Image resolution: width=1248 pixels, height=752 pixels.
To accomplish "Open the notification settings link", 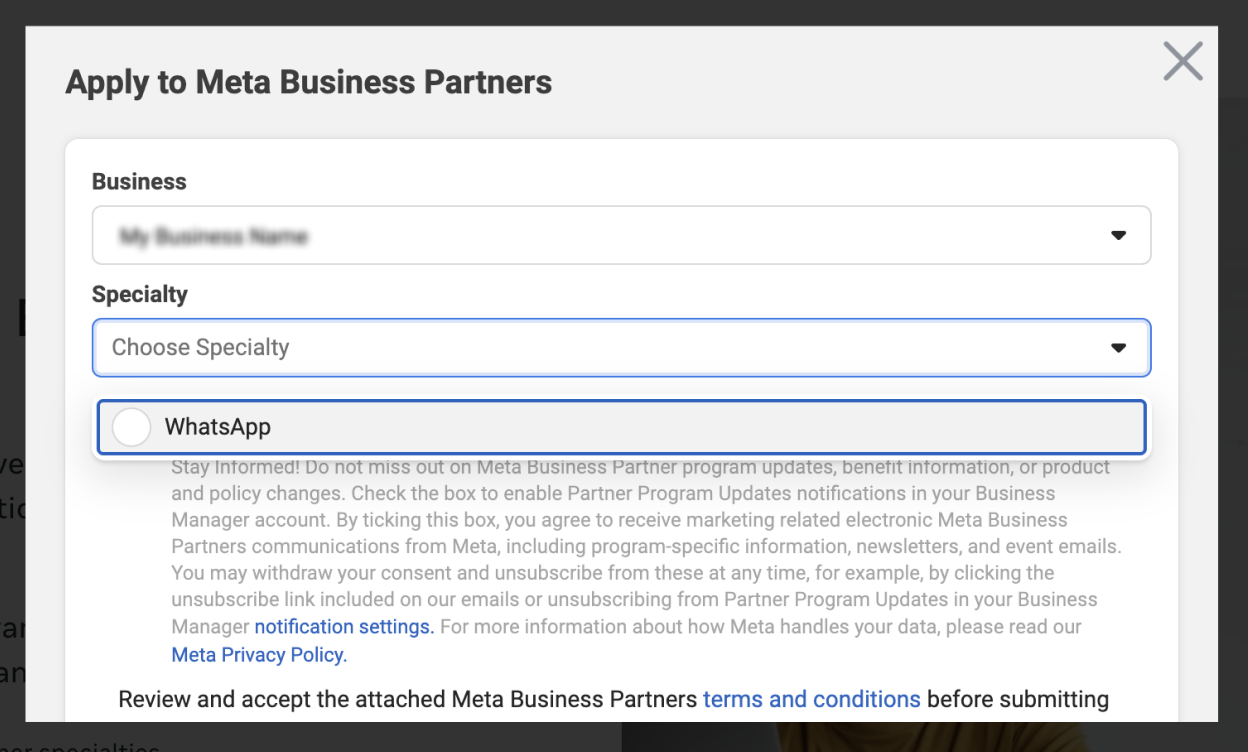I will point(343,627).
